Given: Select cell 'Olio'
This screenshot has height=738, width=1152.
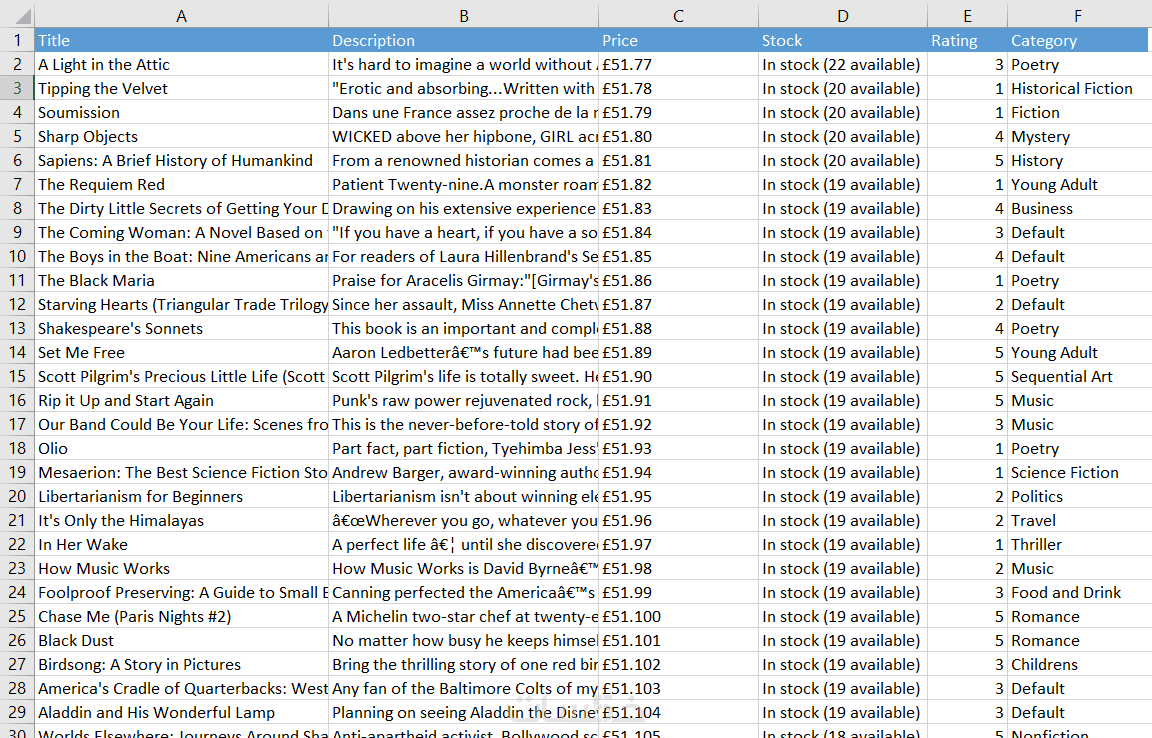Looking at the screenshot, I should tap(181, 448).
